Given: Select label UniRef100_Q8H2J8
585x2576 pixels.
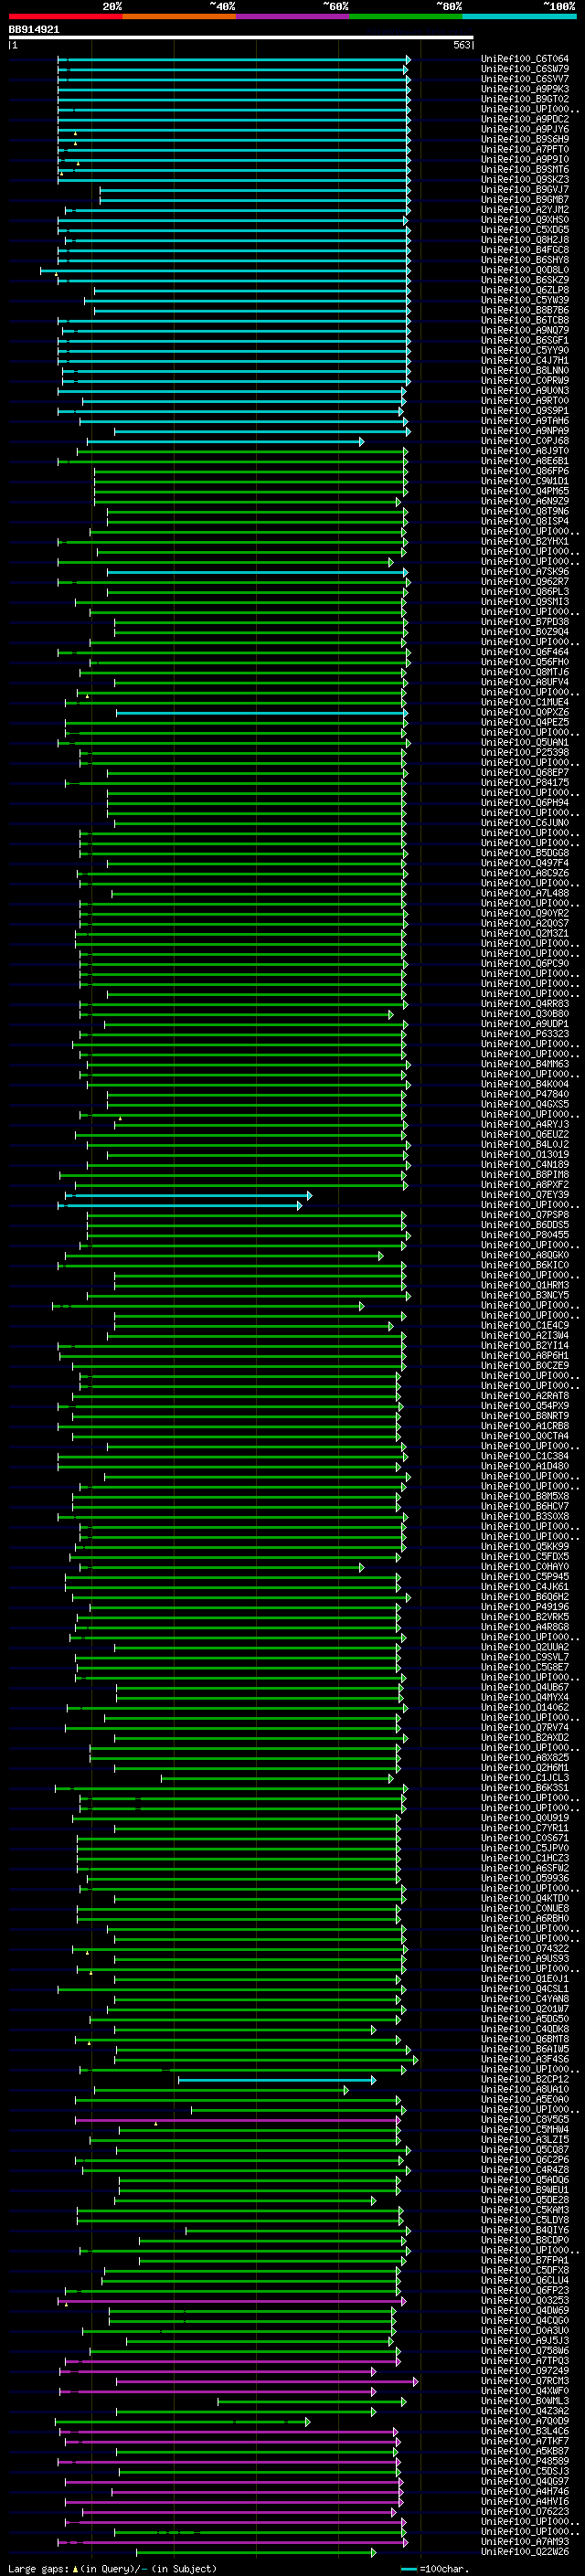Looking at the screenshot, I should [525, 240].
